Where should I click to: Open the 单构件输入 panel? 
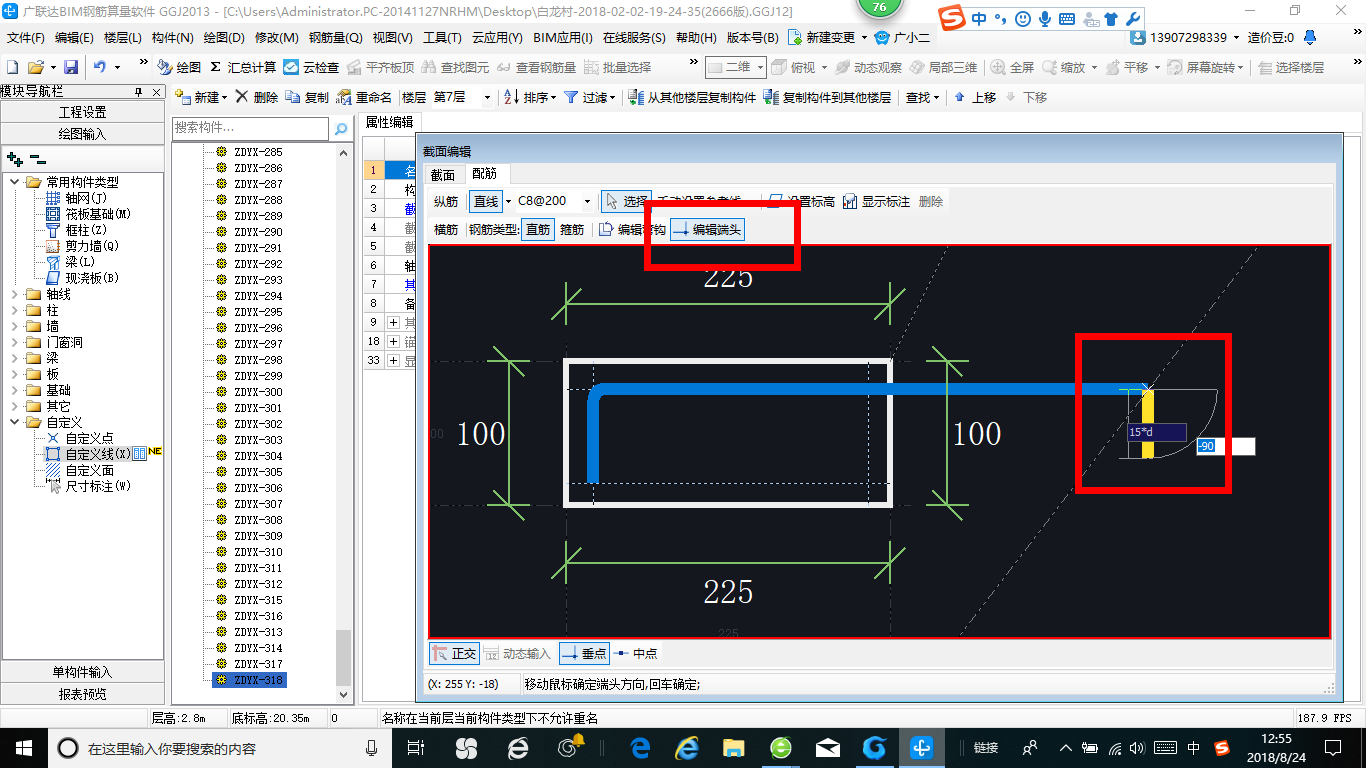click(82, 672)
